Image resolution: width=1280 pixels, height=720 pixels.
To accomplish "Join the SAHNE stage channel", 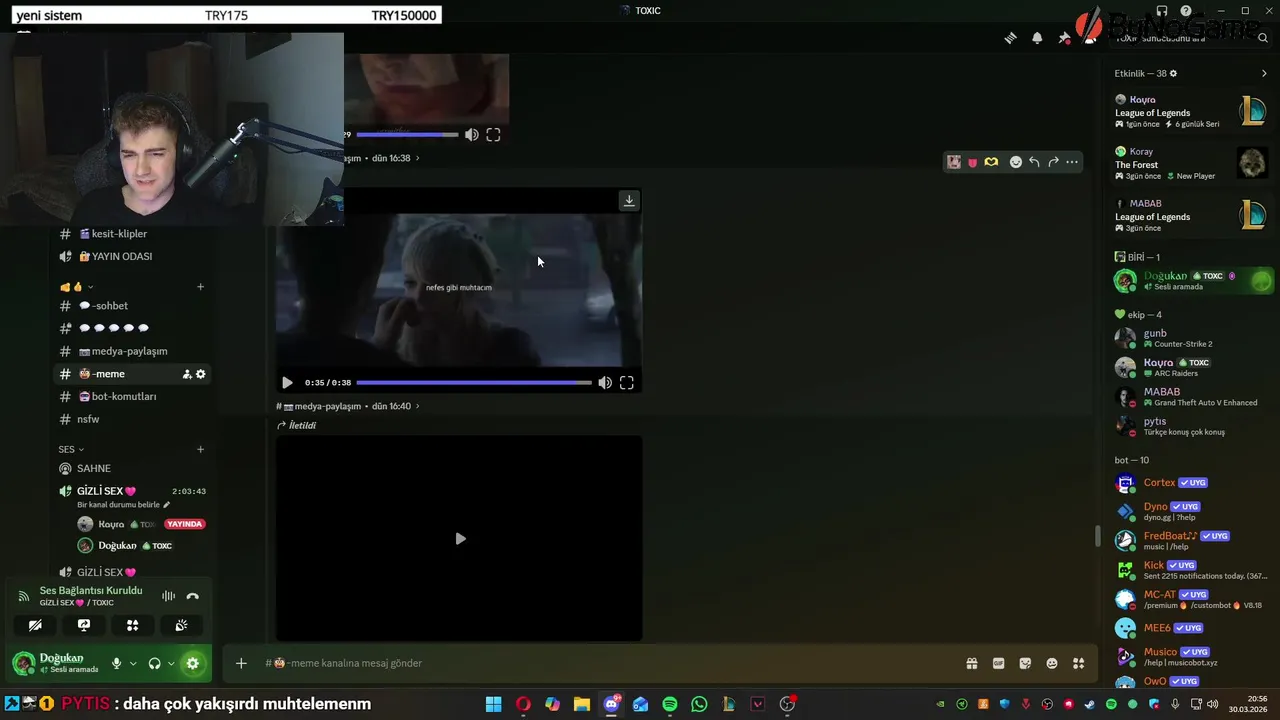I will pos(133,468).
